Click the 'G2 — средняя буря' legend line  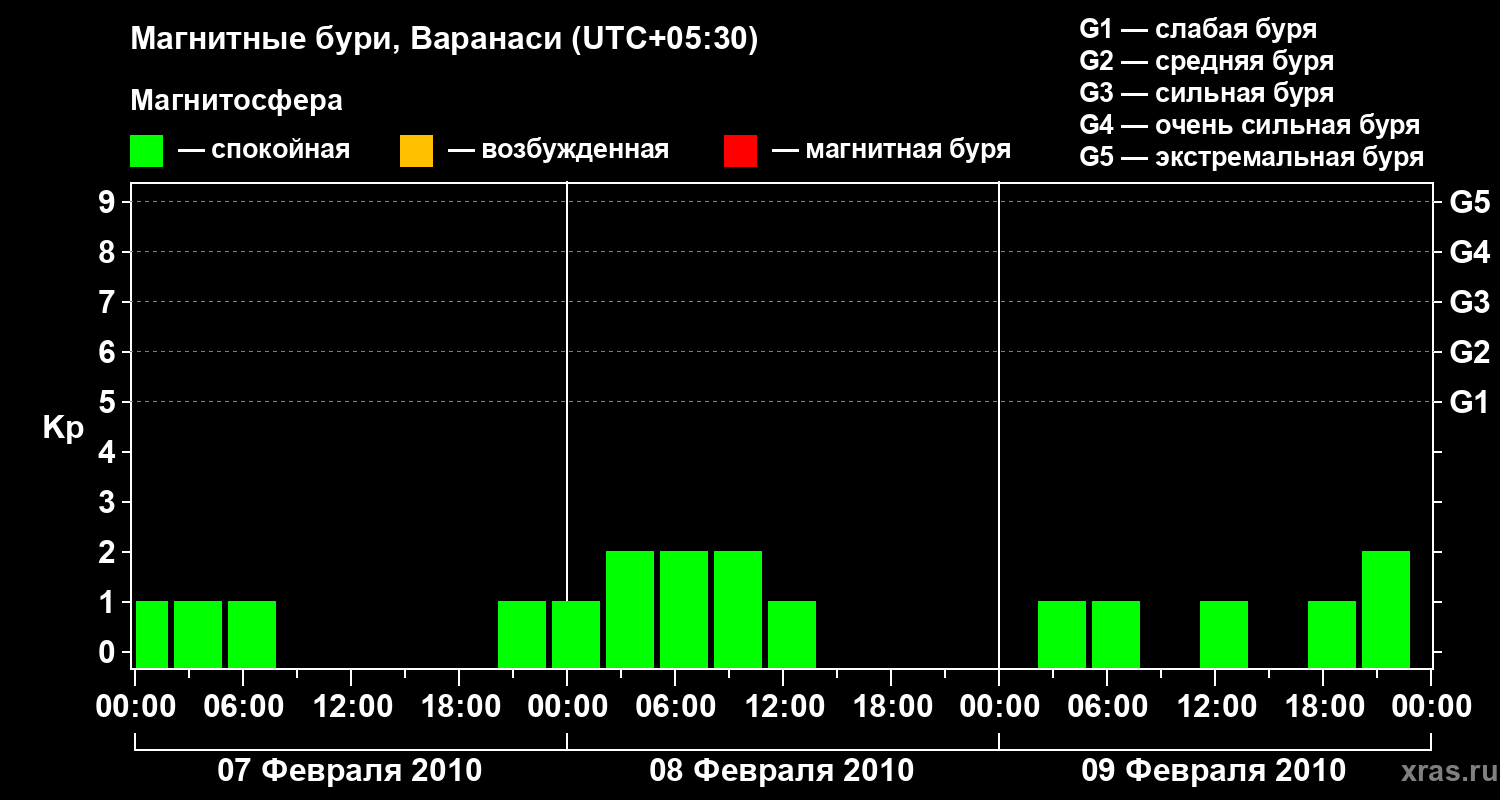pyautogui.click(x=1206, y=61)
